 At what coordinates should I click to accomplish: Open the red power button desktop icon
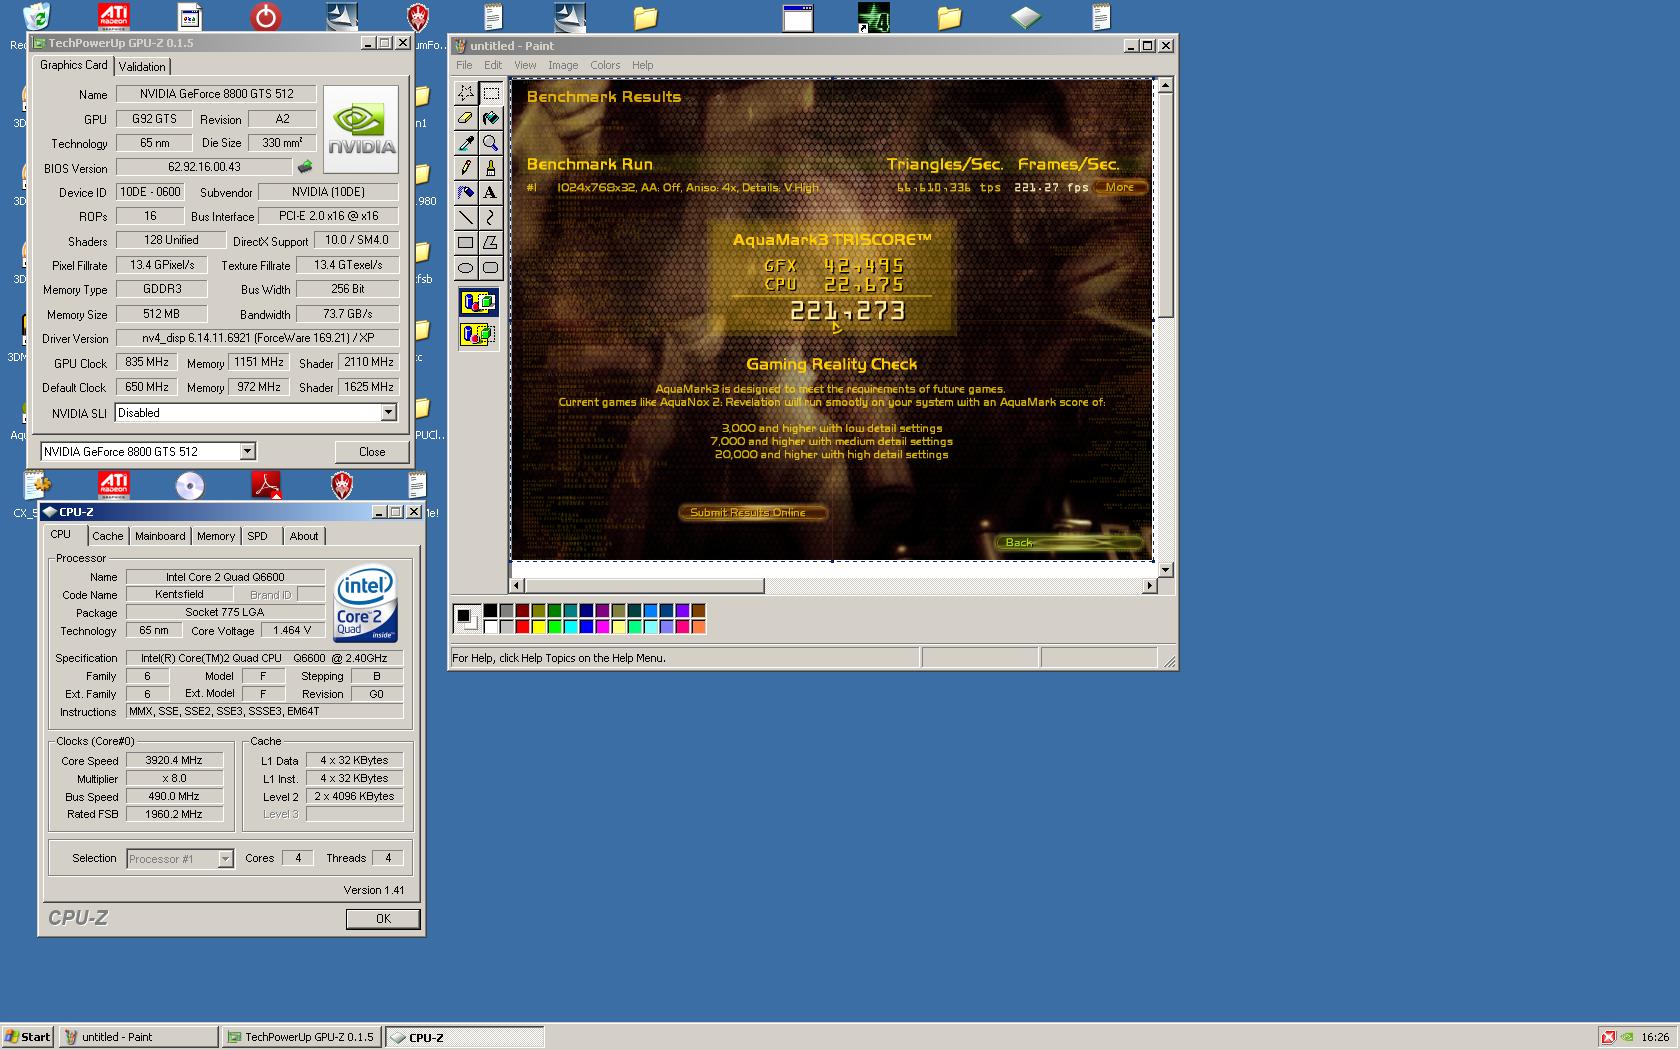(265, 16)
